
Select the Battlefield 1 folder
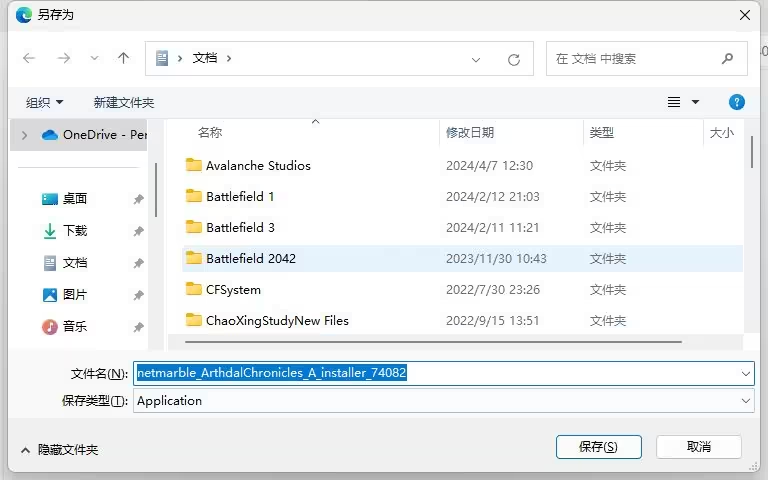pos(240,196)
